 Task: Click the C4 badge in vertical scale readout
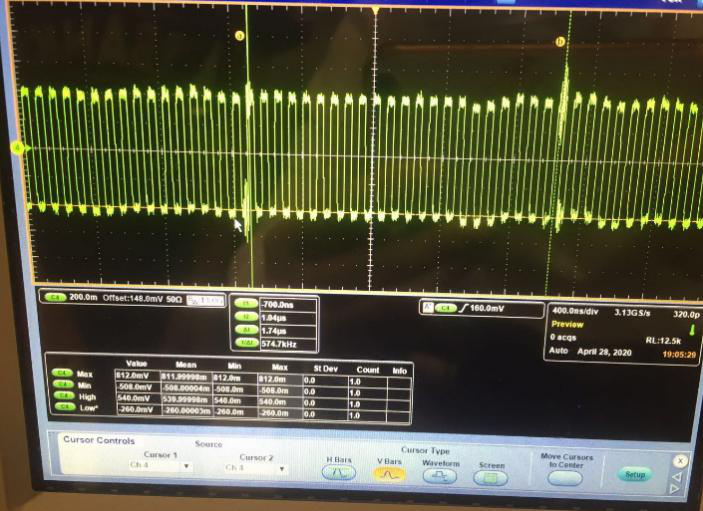pos(55,297)
